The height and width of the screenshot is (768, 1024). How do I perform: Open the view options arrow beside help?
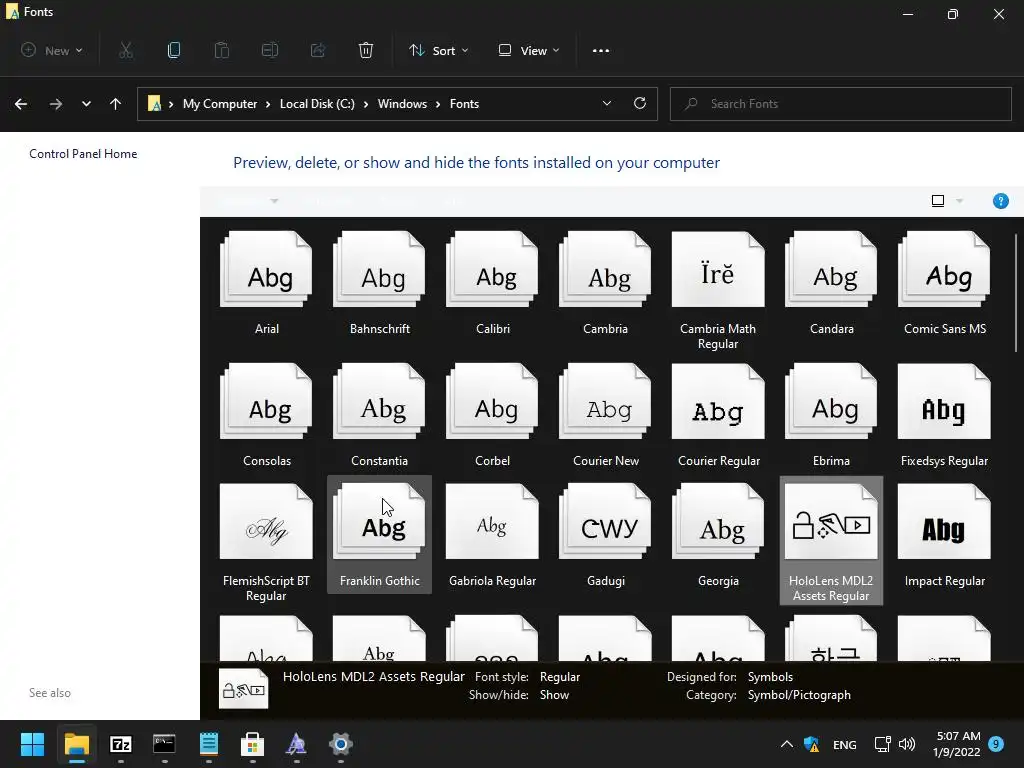959,201
